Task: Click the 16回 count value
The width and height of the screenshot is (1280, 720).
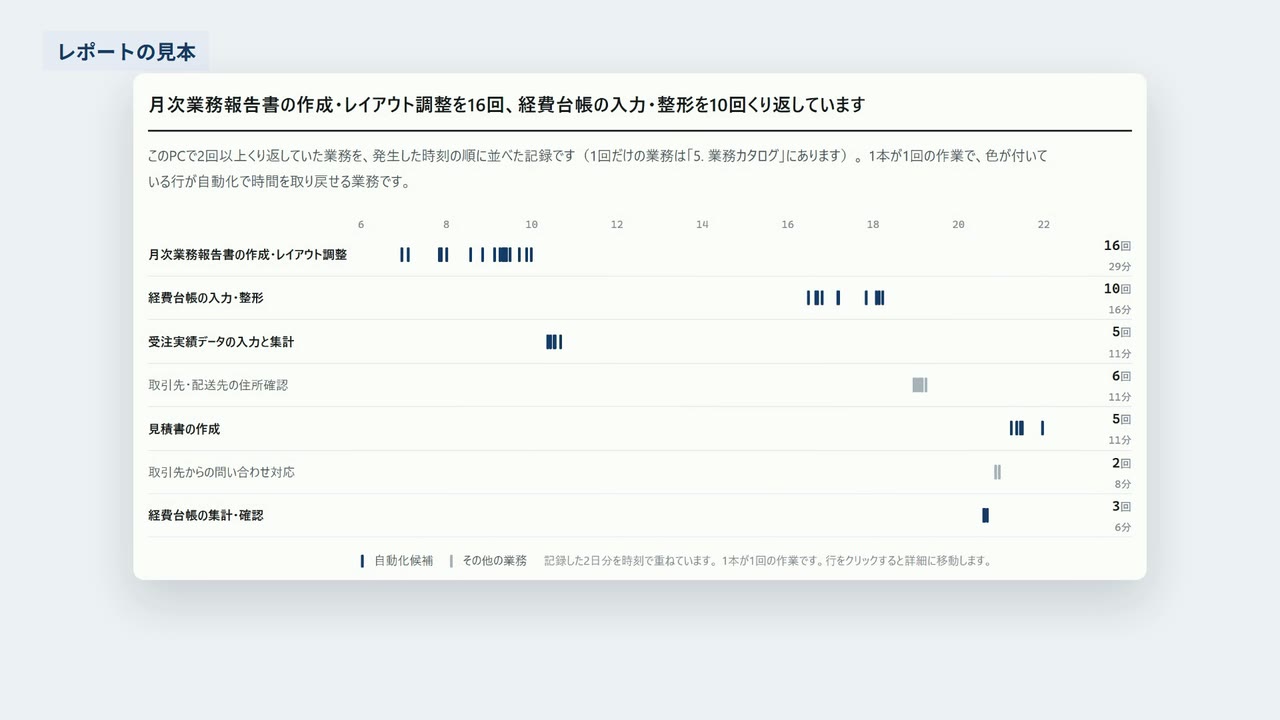Action: [1117, 246]
